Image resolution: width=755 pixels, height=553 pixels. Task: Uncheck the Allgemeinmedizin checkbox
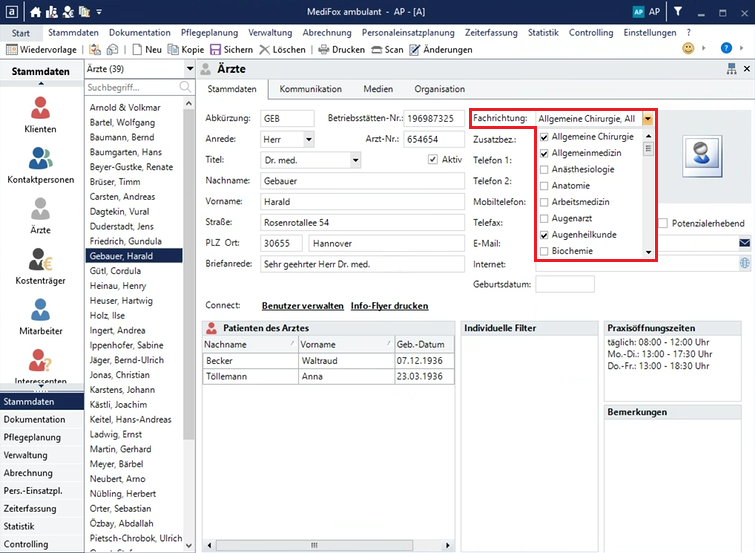(x=544, y=153)
